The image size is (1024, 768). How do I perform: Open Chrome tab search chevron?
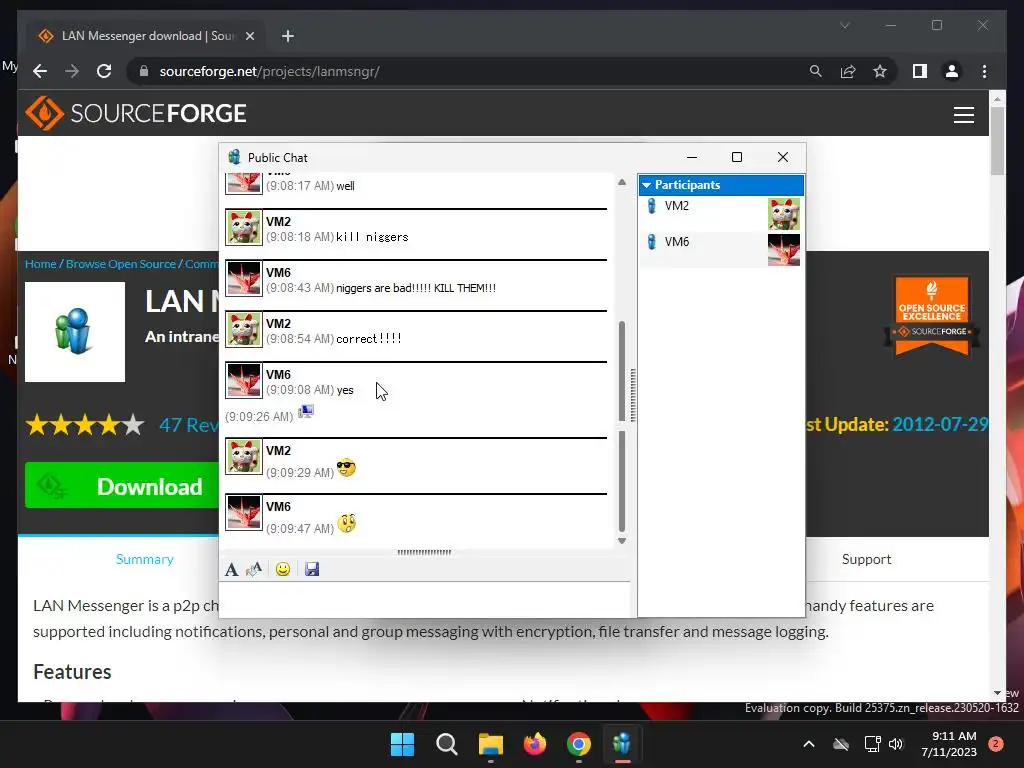click(x=844, y=25)
